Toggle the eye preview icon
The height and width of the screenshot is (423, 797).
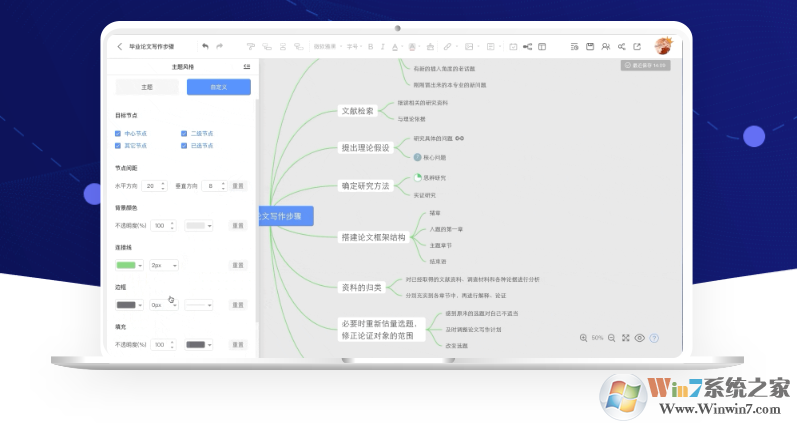(640, 338)
